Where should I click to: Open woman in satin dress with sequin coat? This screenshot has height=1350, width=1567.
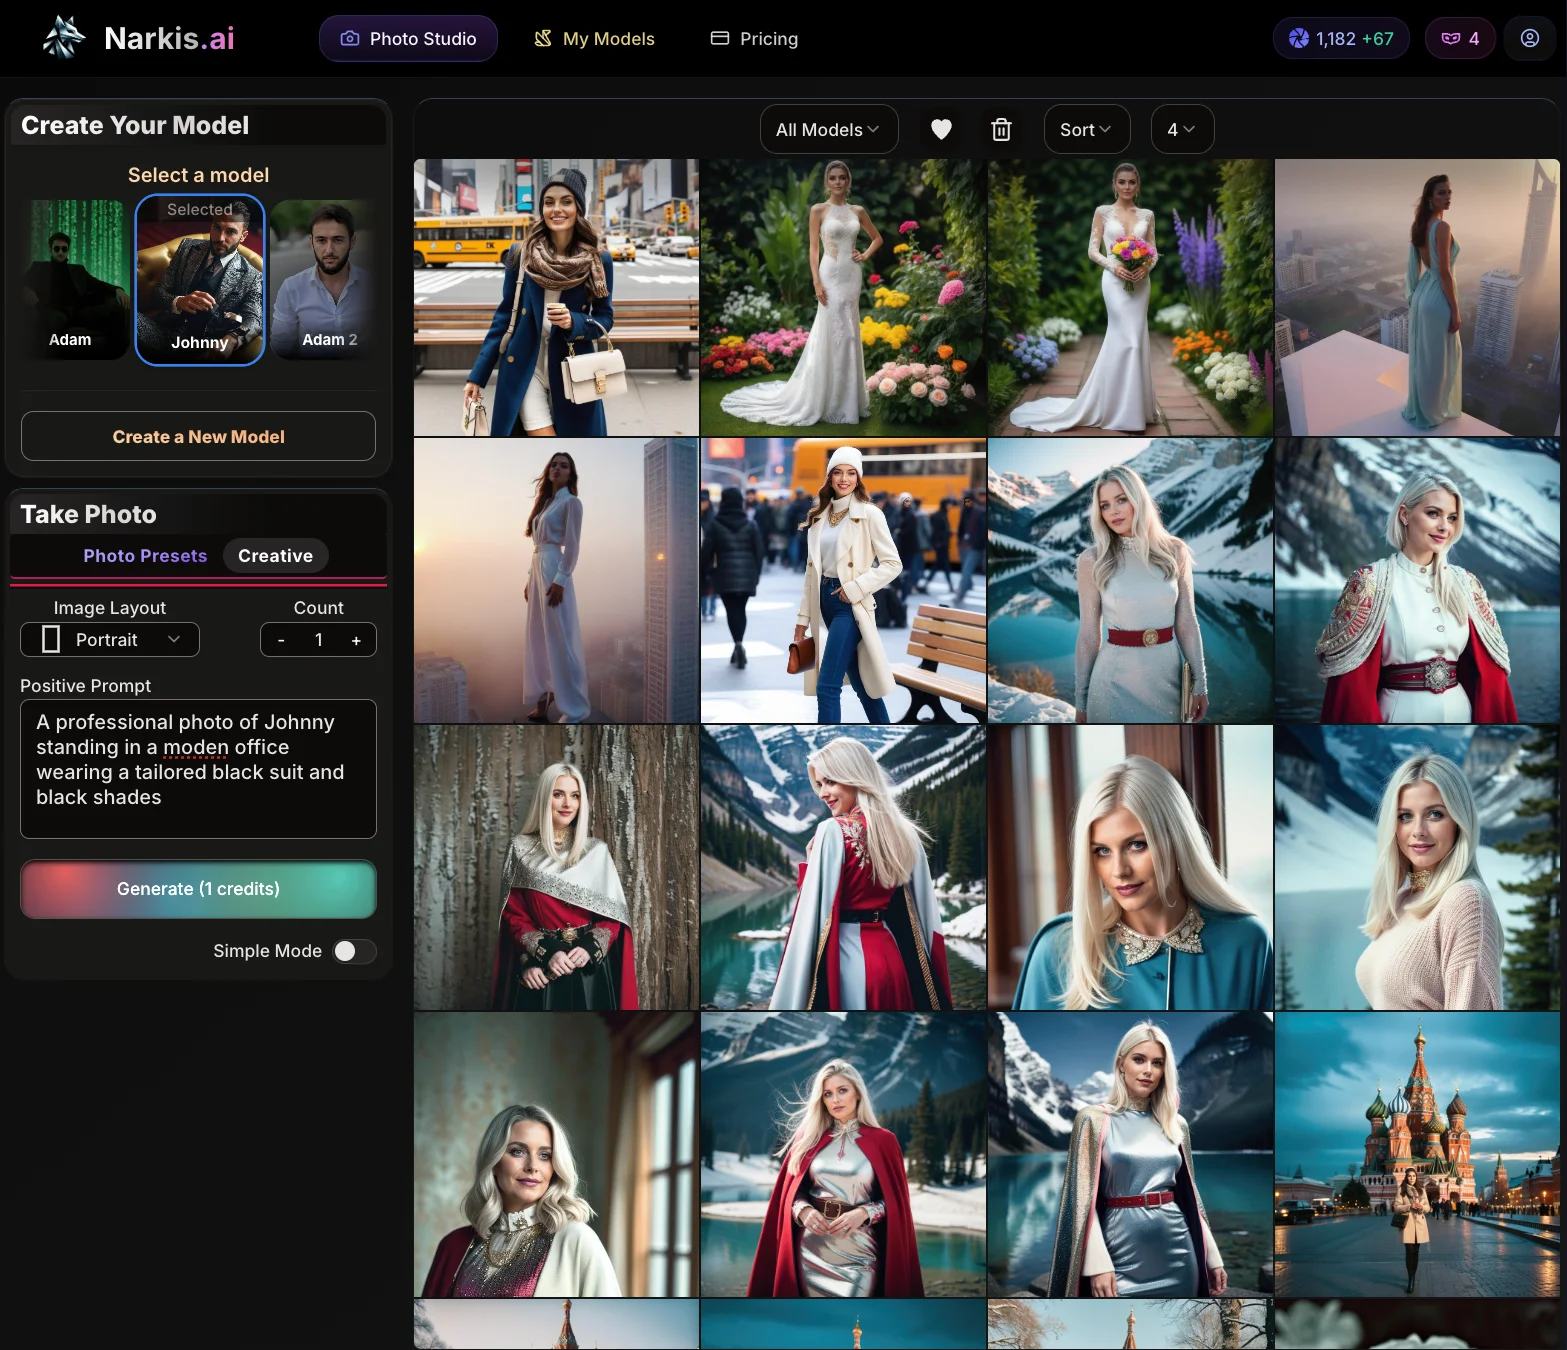[1130, 1154]
